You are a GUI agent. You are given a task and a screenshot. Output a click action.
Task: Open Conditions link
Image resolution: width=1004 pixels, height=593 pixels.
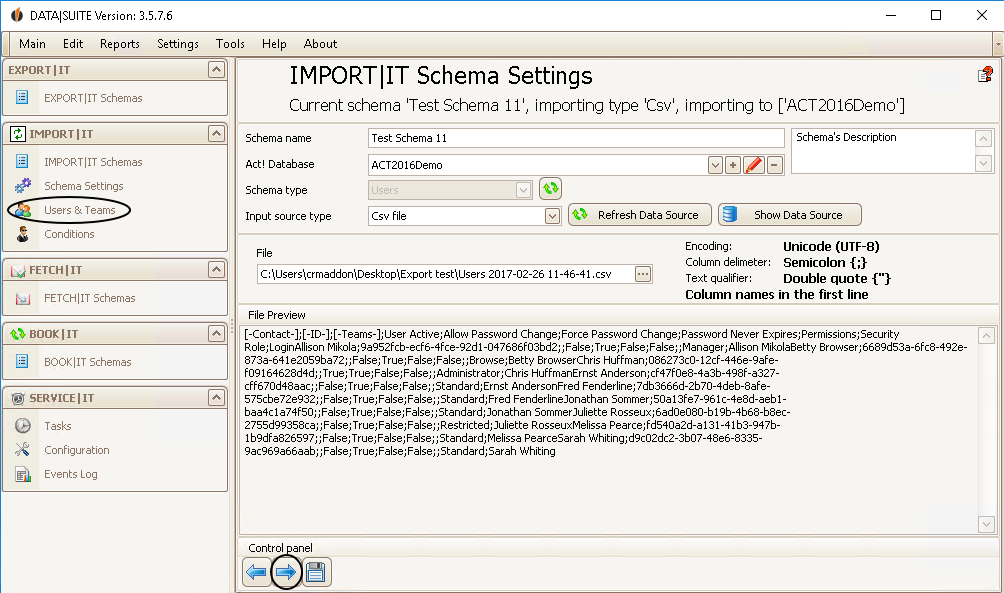69,234
